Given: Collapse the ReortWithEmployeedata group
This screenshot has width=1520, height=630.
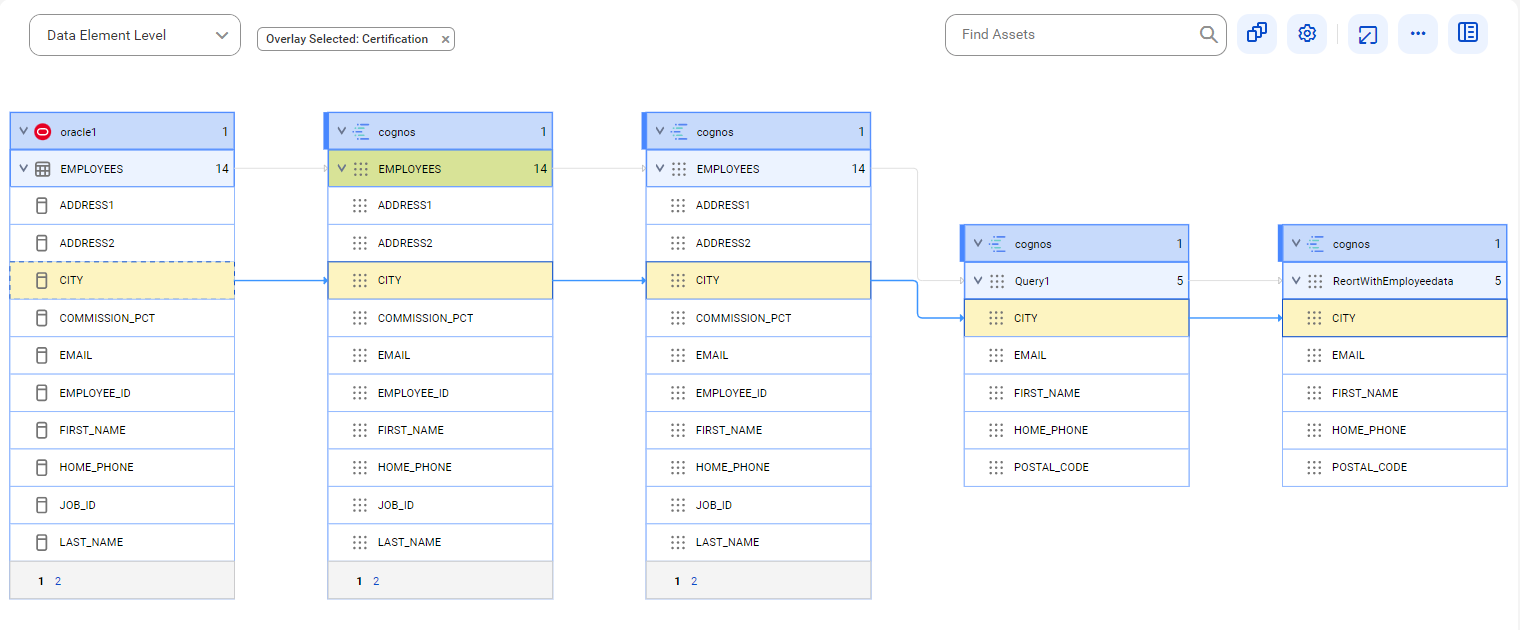Looking at the screenshot, I should [1296, 281].
